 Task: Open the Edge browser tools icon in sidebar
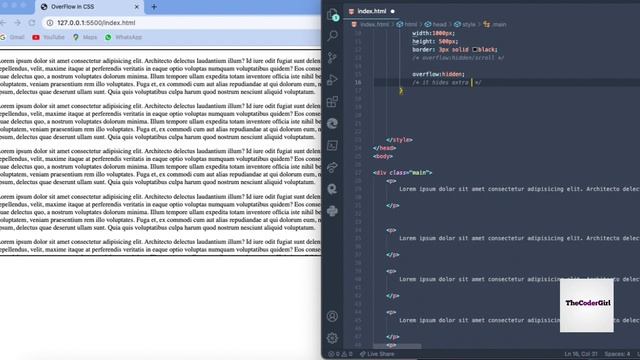coord(332,123)
